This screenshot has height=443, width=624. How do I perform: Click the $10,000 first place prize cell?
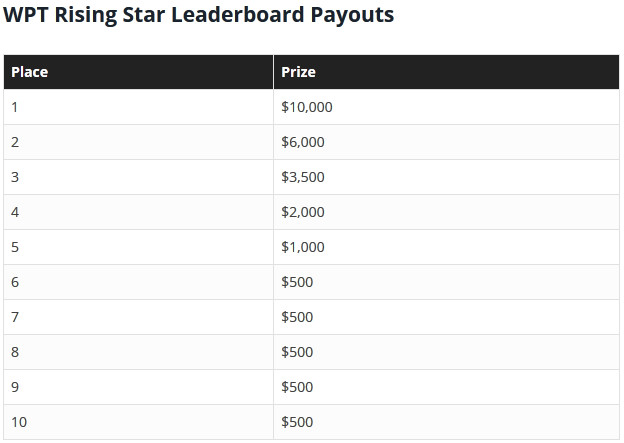[447, 107]
